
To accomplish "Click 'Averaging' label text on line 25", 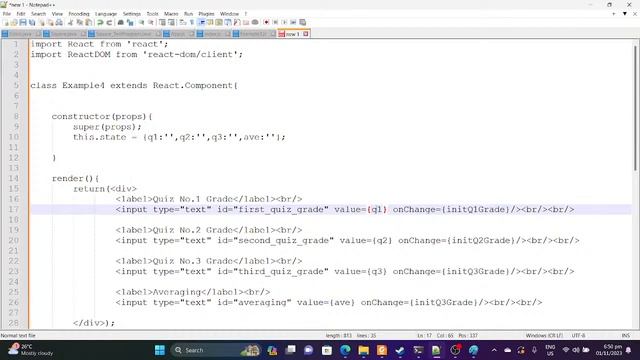I will tap(176, 292).
